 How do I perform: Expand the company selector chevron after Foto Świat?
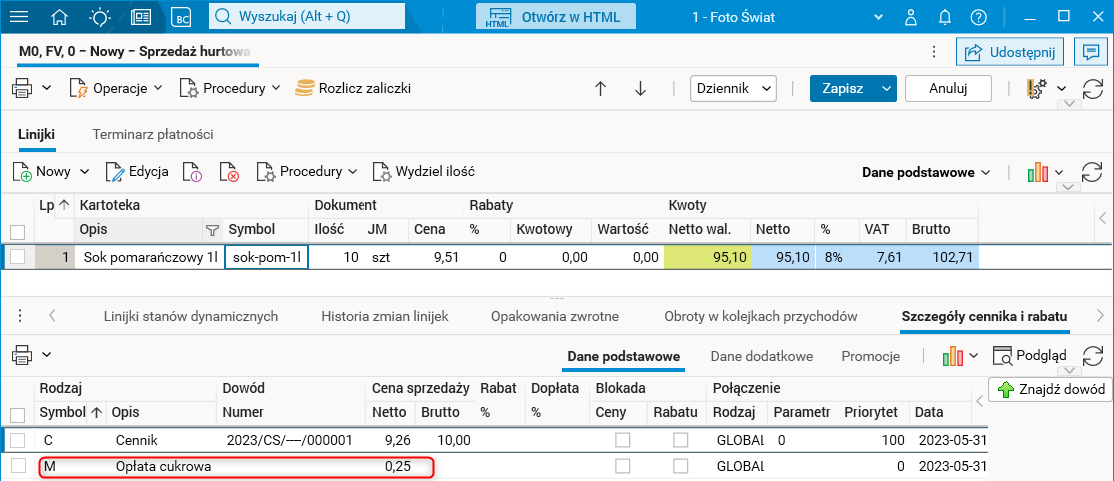tap(880, 16)
